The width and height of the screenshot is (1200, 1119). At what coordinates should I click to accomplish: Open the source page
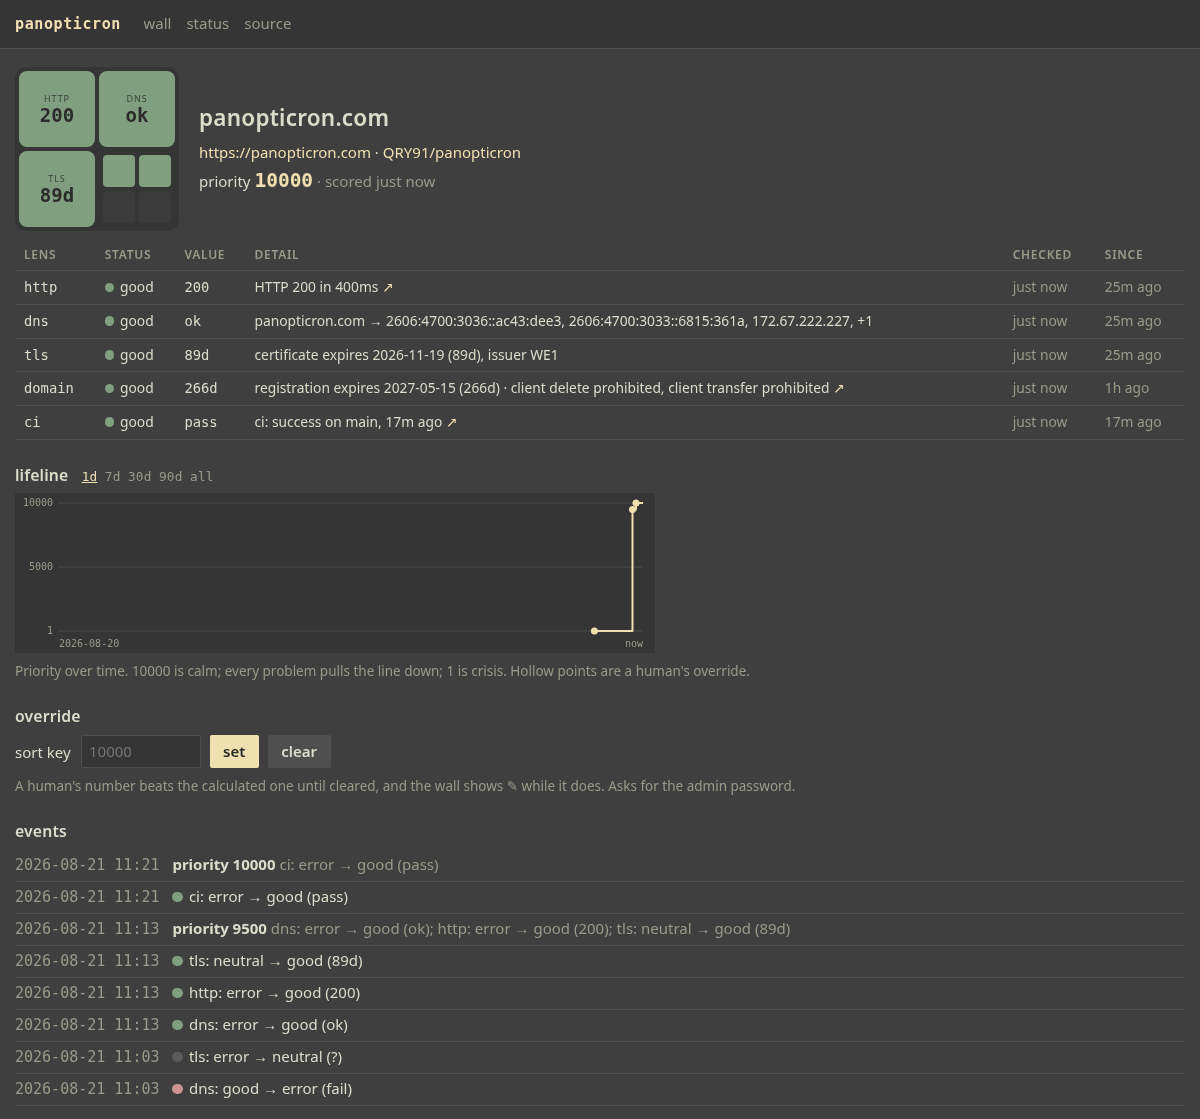(x=268, y=23)
